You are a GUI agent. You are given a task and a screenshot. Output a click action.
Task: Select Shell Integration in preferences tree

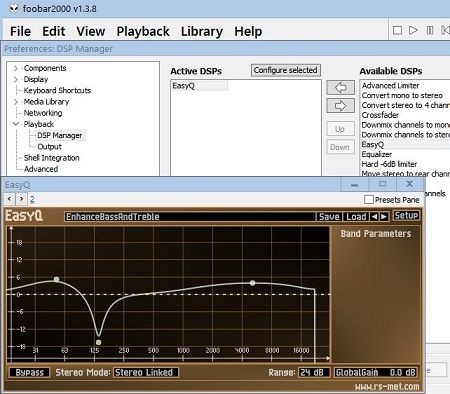click(51, 158)
